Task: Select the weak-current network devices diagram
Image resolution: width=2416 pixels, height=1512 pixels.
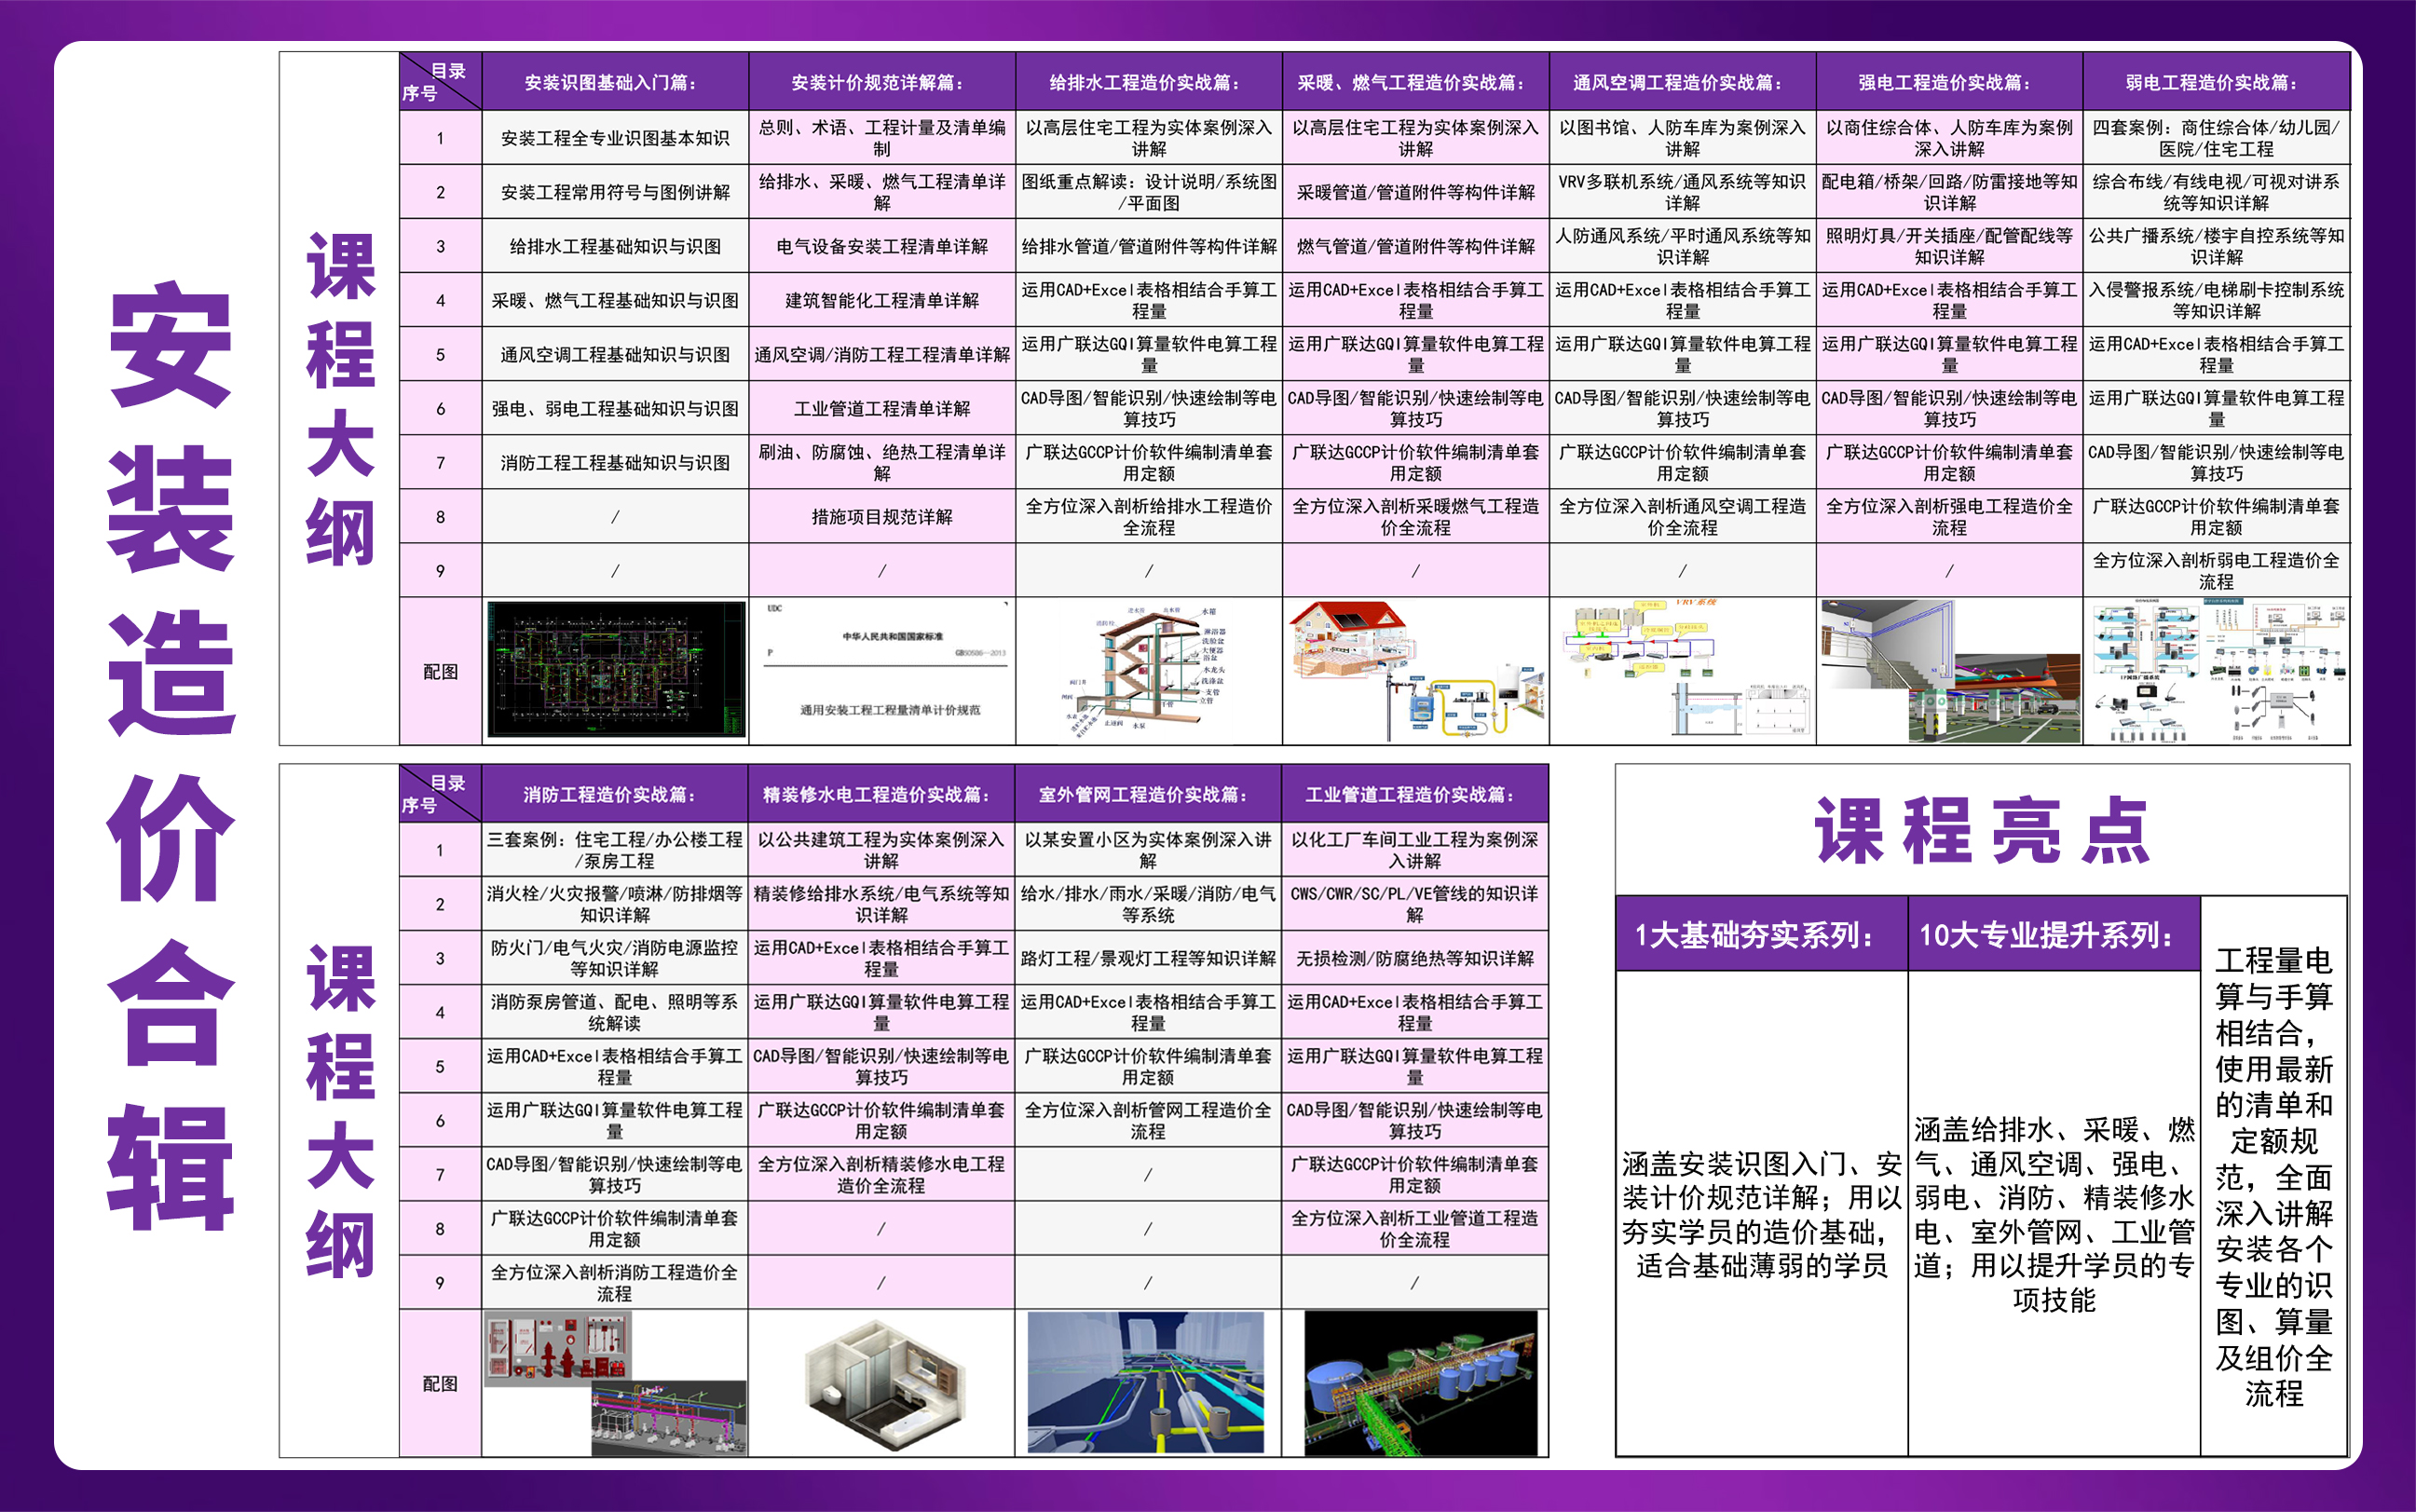Action: 2217,670
